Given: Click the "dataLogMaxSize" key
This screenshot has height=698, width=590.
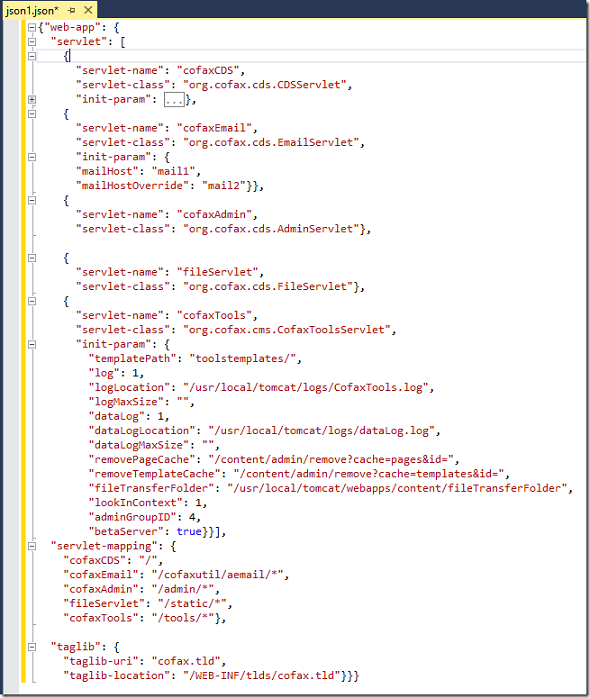Looking at the screenshot, I should coord(139,445).
